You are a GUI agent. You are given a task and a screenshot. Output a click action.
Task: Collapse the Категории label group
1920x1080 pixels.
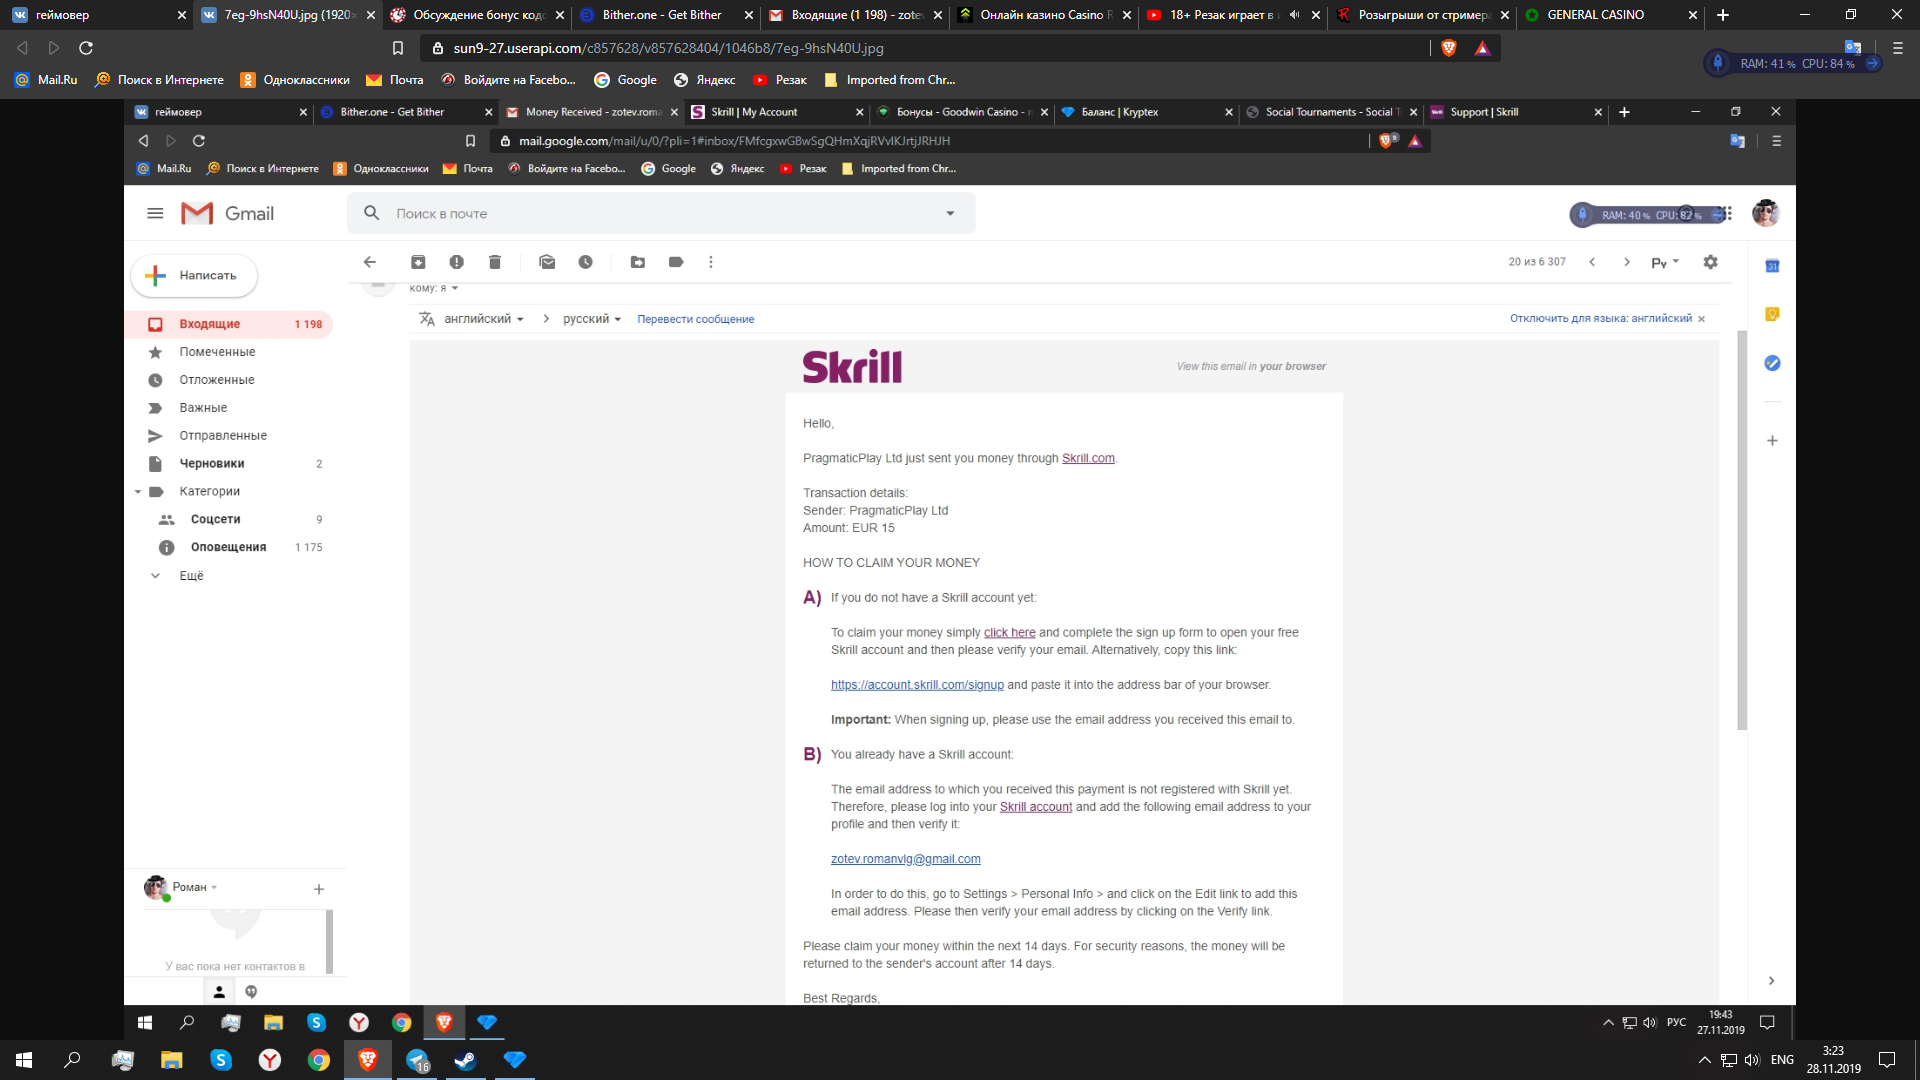point(138,491)
